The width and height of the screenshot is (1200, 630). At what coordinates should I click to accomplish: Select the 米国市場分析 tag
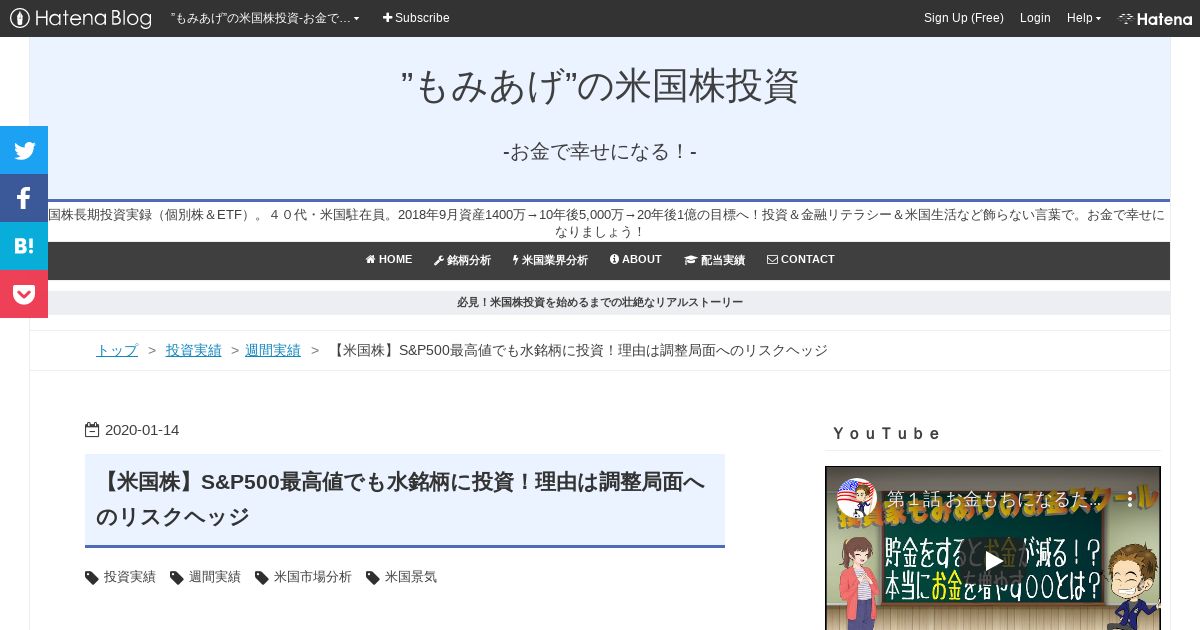click(x=313, y=577)
